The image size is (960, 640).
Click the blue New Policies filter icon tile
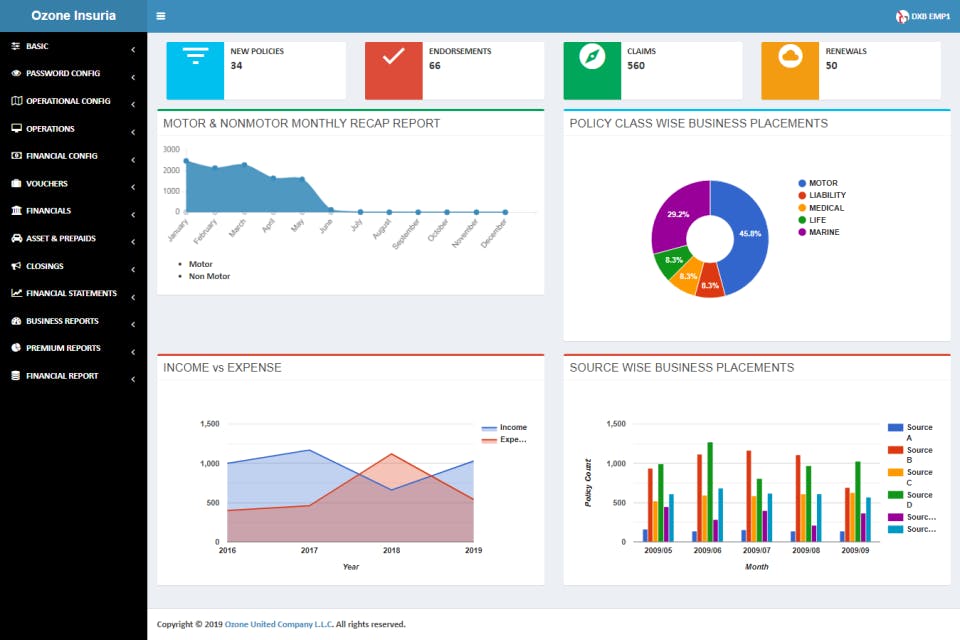[195, 70]
